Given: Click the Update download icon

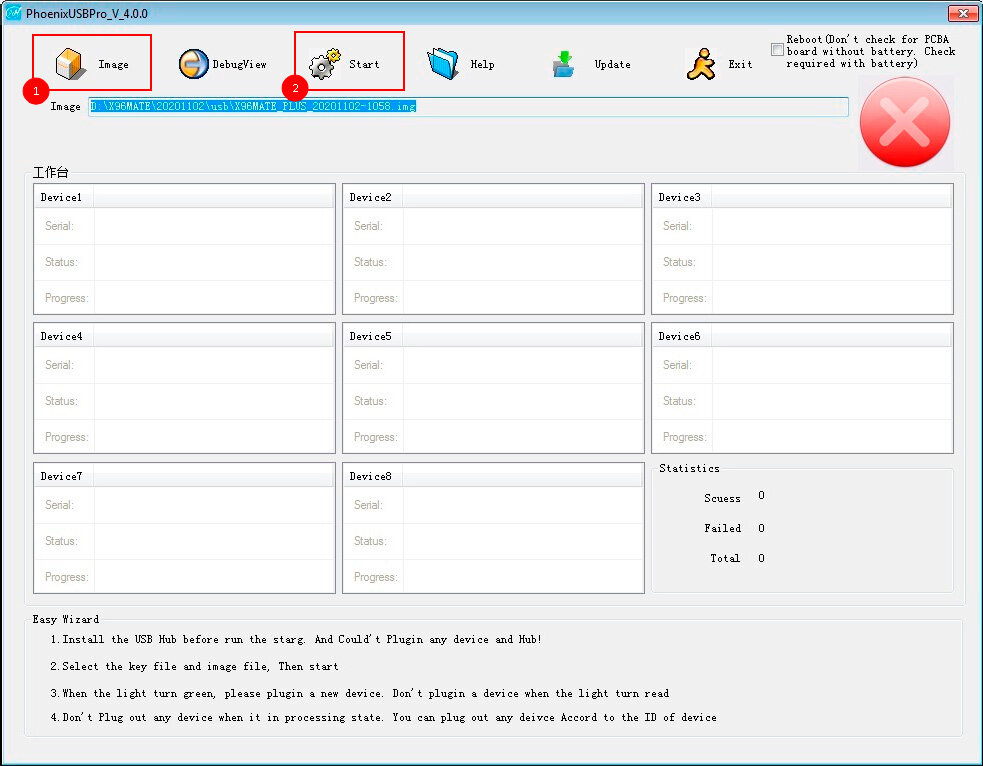Looking at the screenshot, I should pos(564,64).
